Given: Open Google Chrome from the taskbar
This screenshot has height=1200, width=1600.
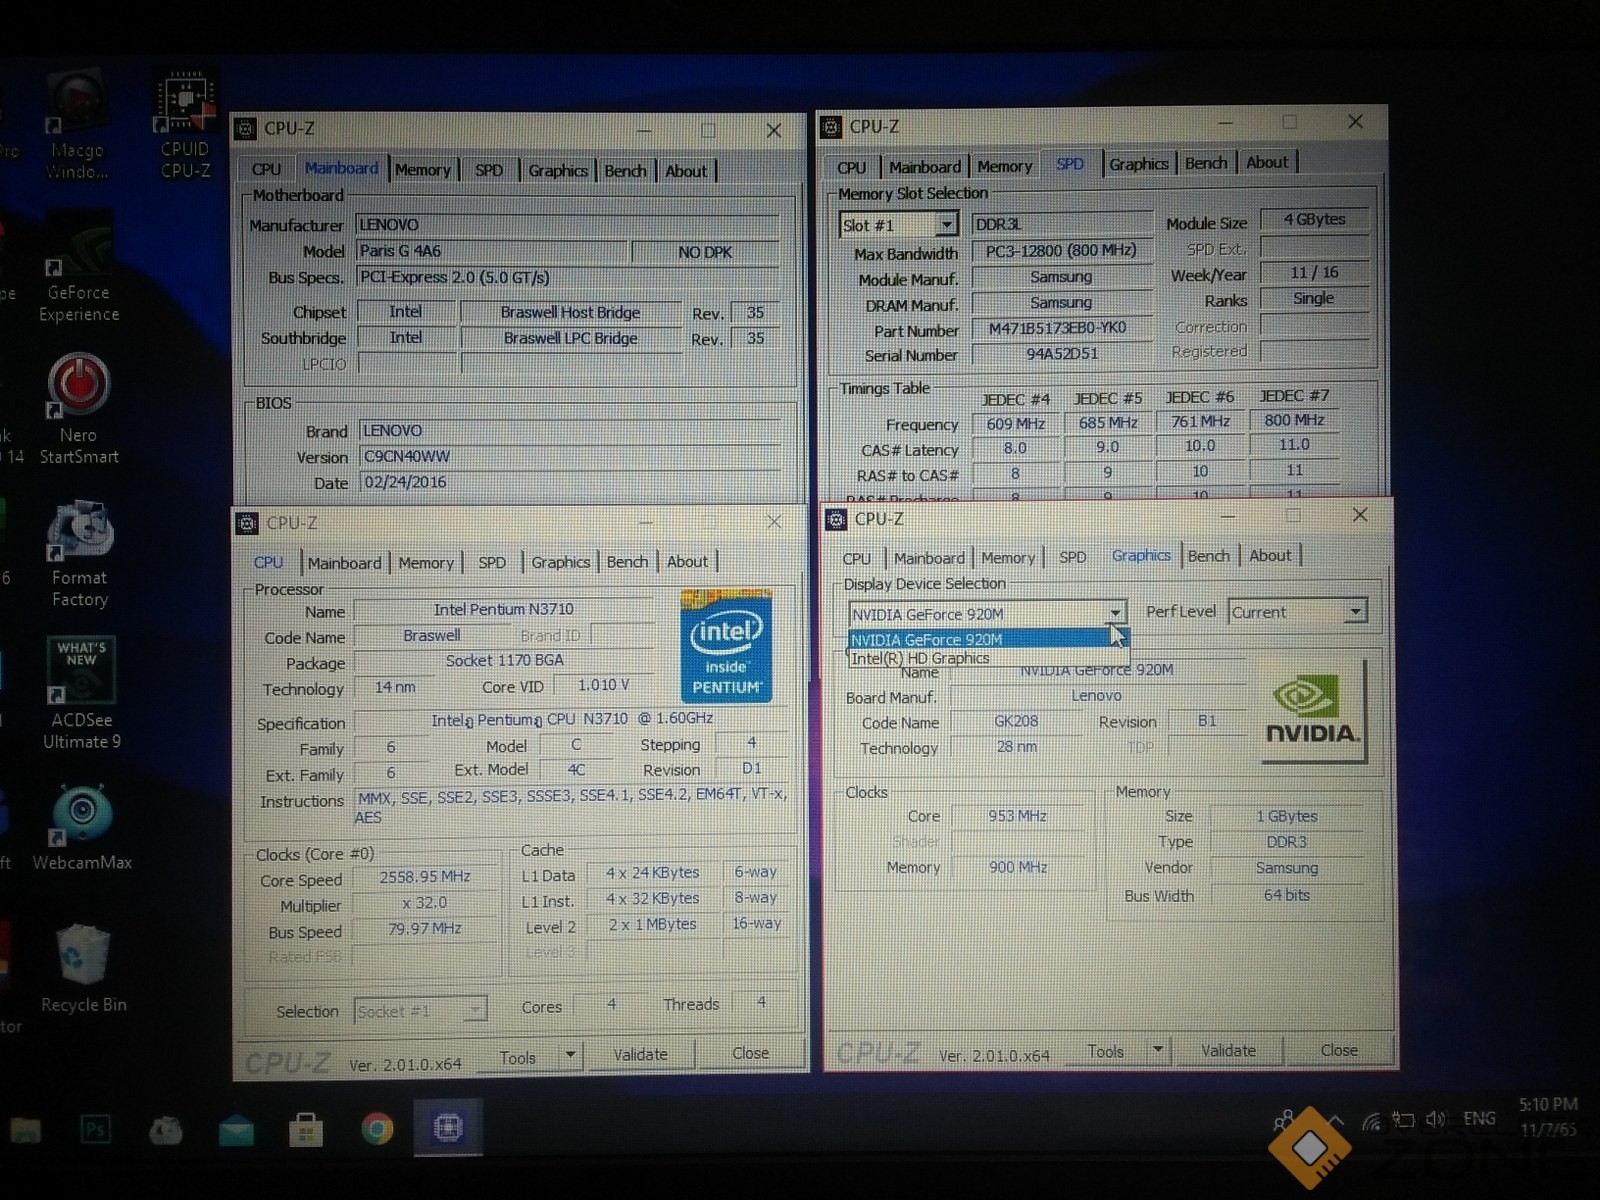Looking at the screenshot, I should [x=377, y=1129].
